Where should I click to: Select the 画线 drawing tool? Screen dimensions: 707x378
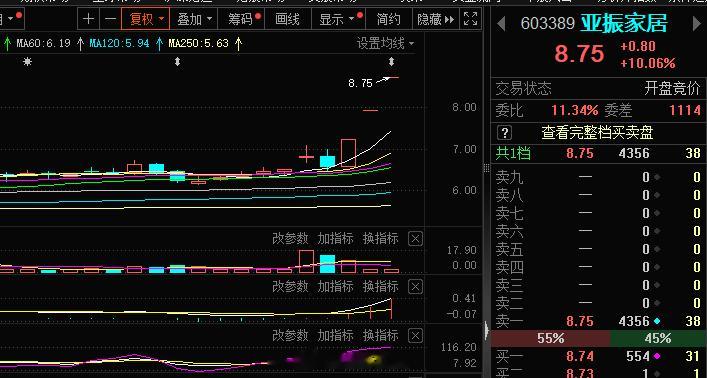pos(287,19)
